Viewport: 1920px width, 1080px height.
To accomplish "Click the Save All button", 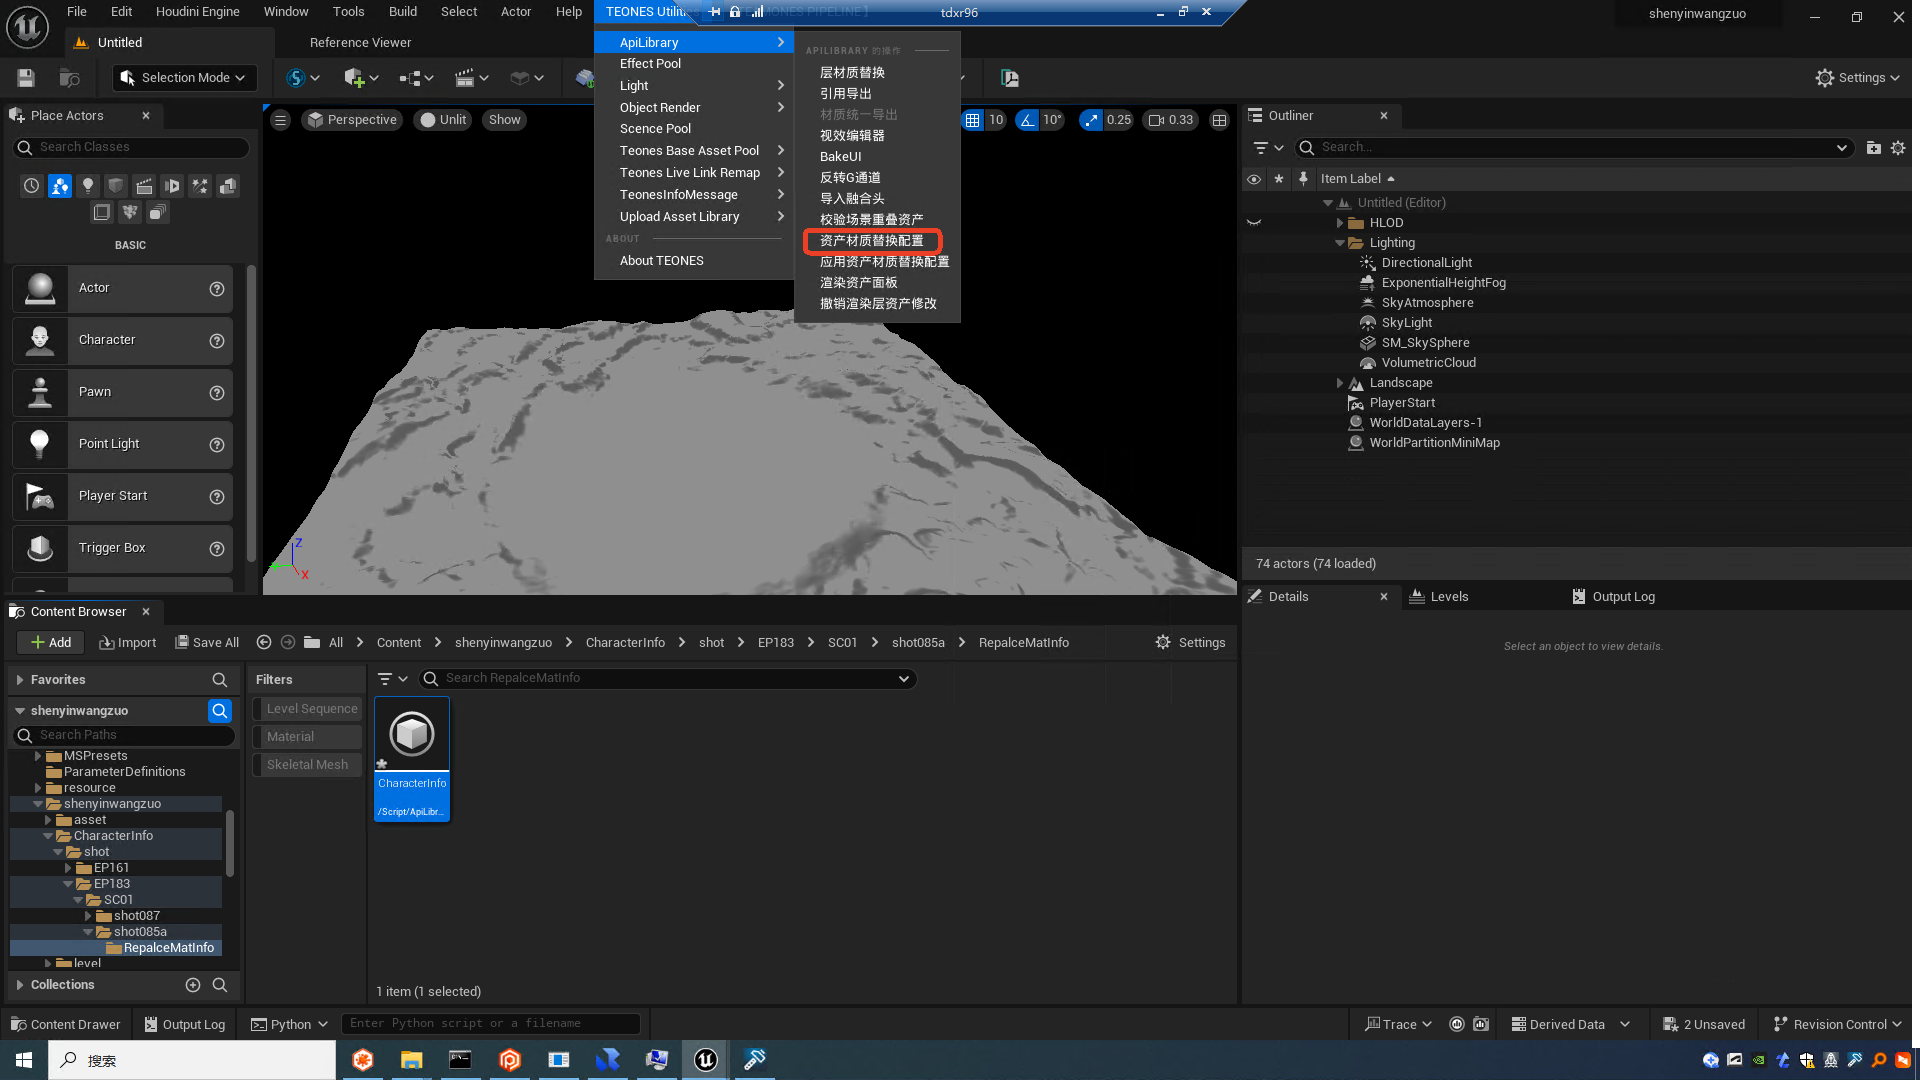I will tap(207, 643).
